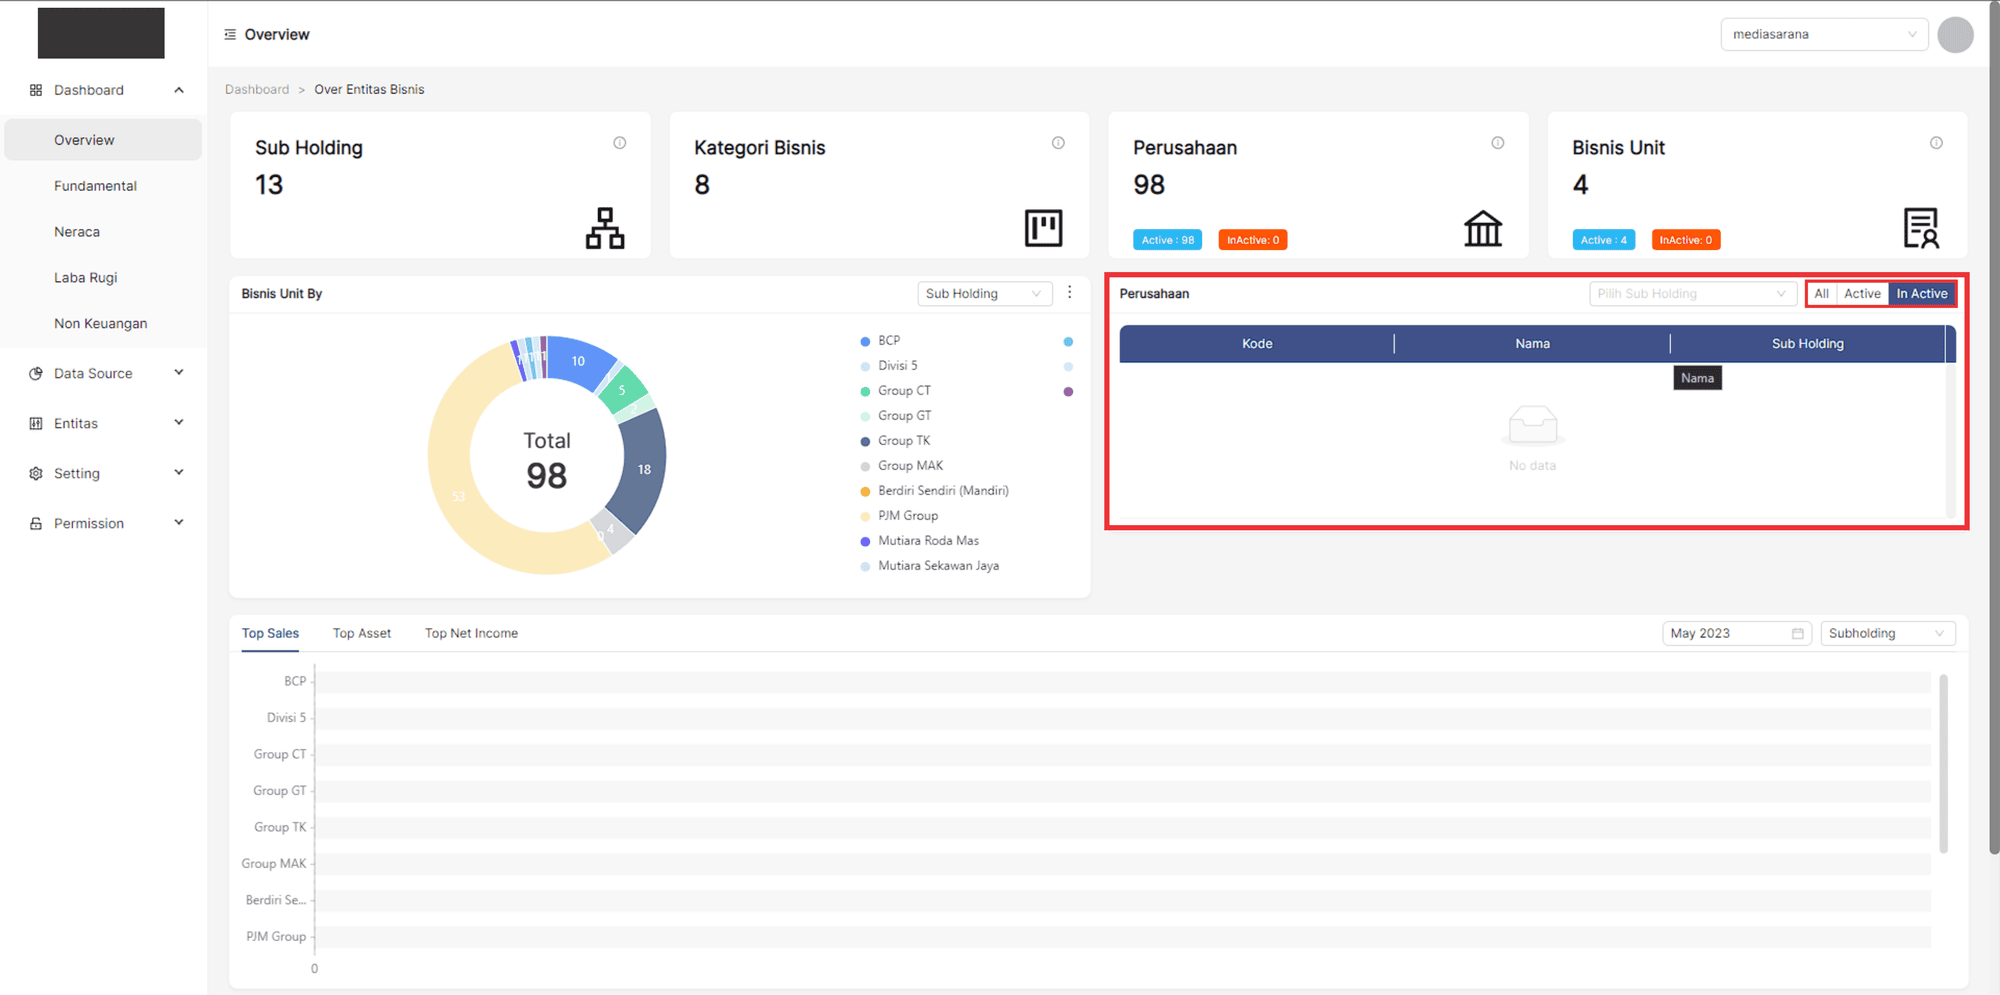Select the In Active filter in Perusahaan panel

pyautogui.click(x=1921, y=293)
